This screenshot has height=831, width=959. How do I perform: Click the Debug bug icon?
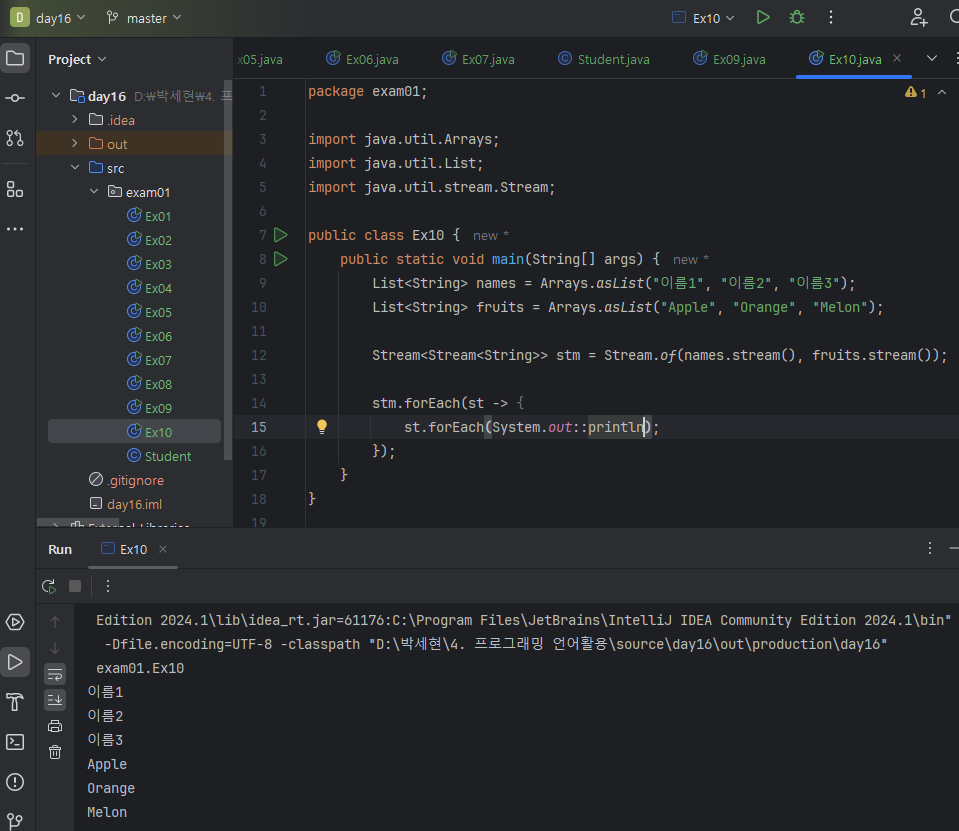tap(796, 17)
